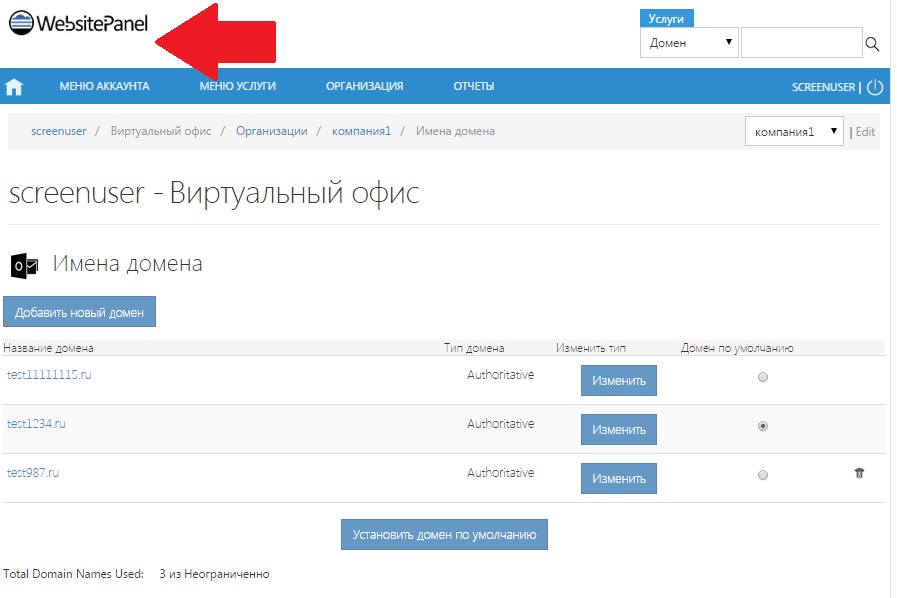The width and height of the screenshot is (897, 598).
Task: Click SCREENUSER account link
Action: coord(823,87)
